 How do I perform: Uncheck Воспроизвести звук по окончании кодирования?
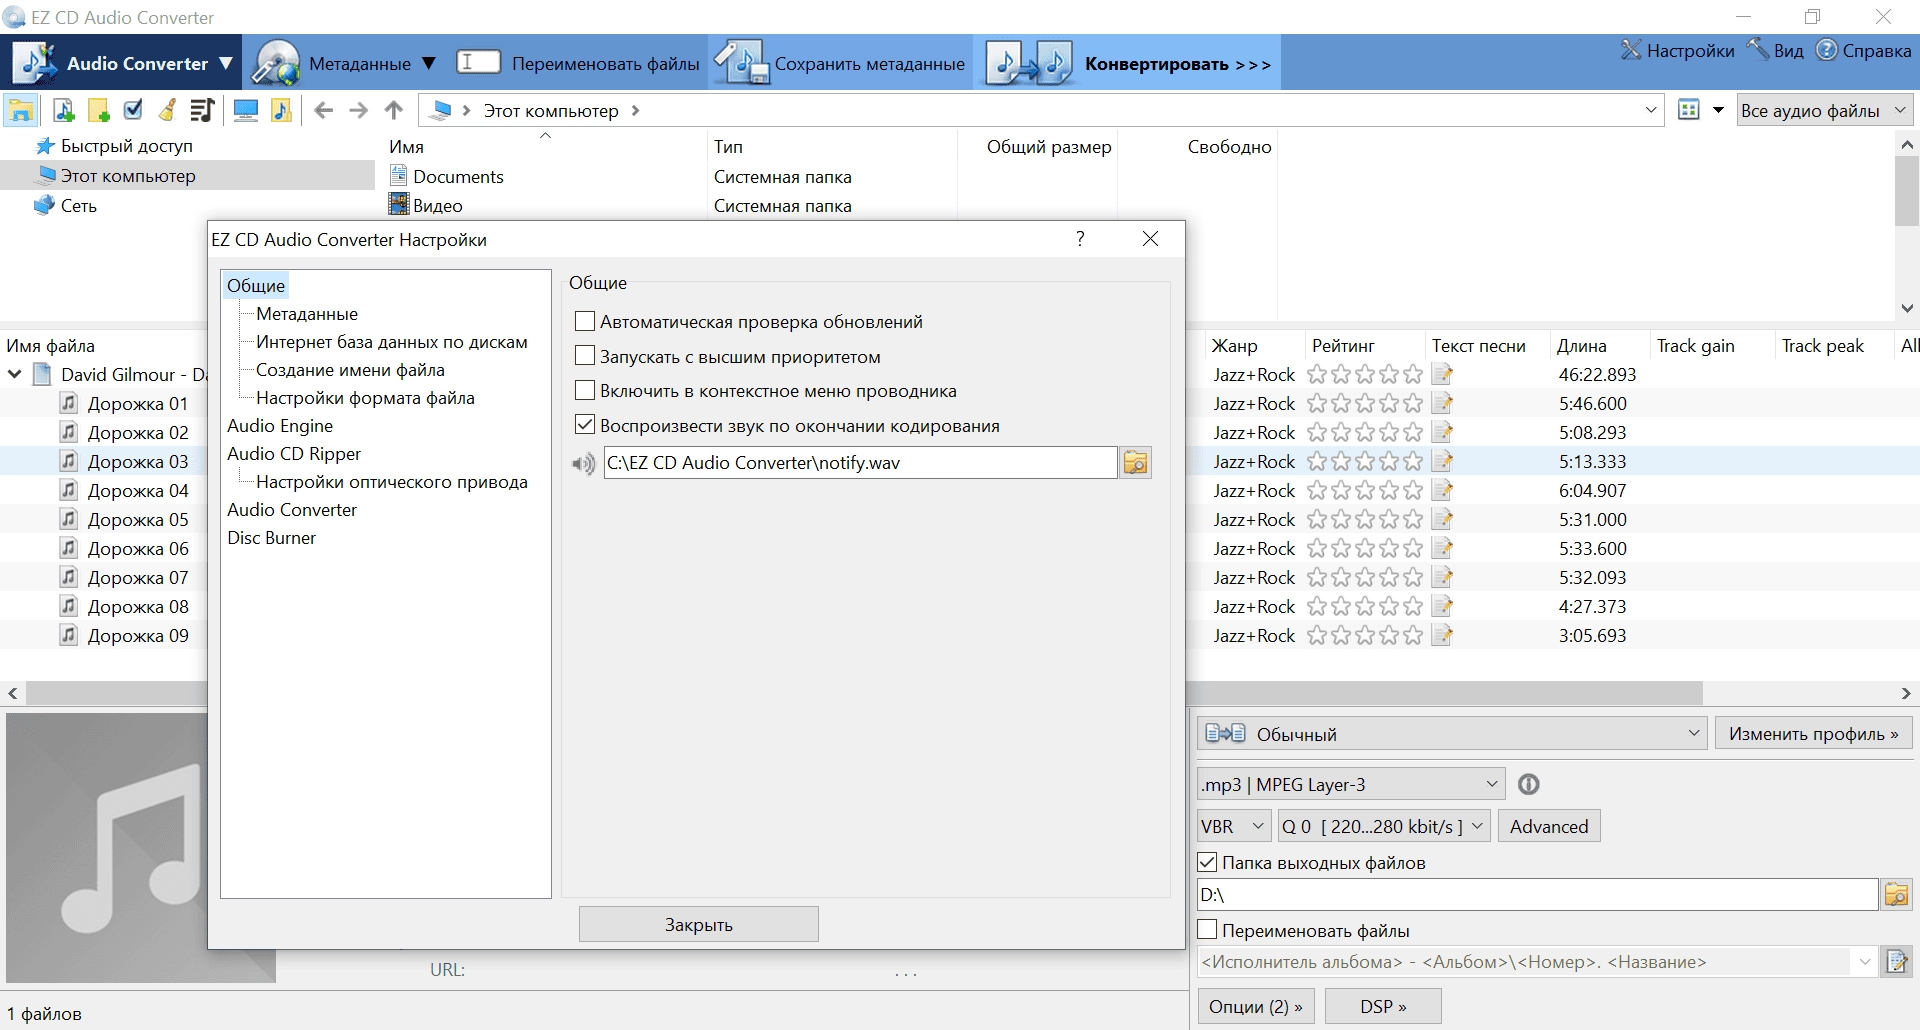(x=585, y=425)
